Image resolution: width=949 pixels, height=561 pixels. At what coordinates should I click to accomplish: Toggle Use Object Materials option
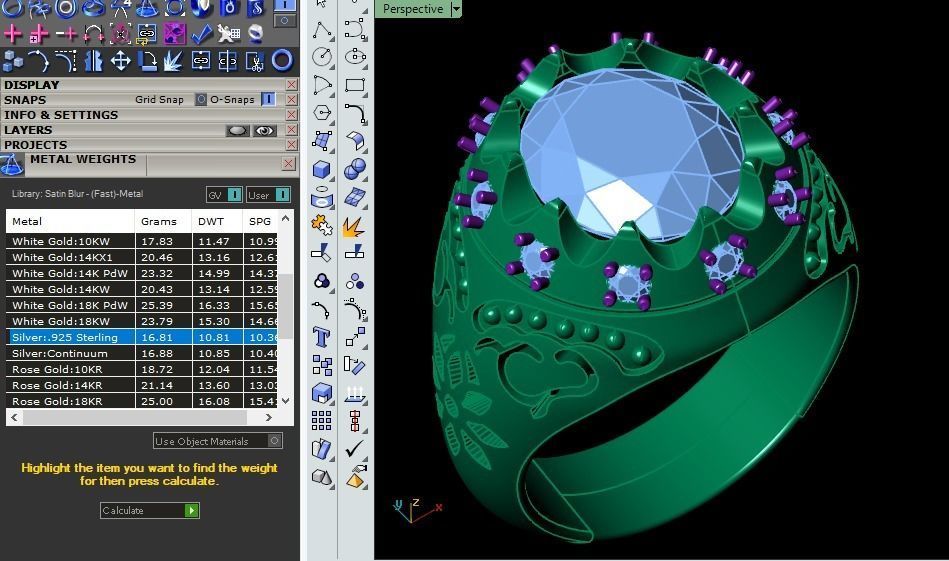275,441
